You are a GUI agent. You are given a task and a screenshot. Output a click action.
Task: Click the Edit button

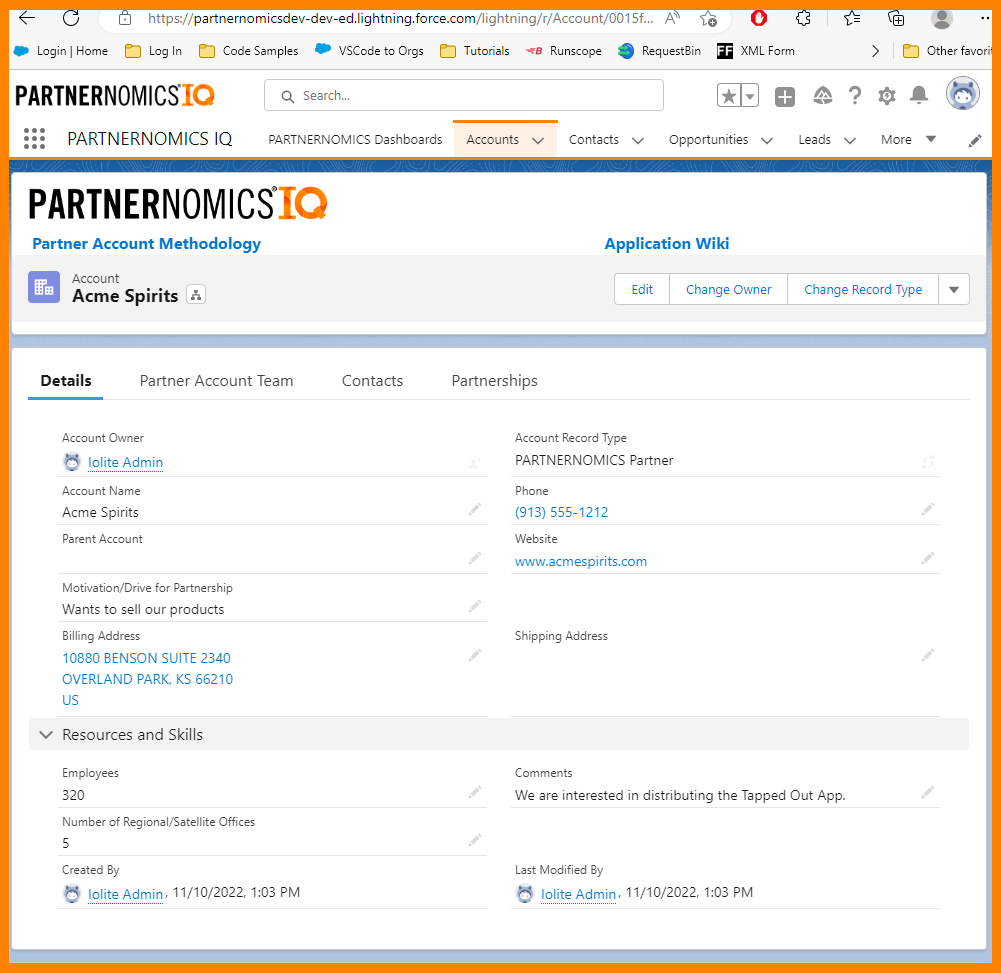[642, 289]
